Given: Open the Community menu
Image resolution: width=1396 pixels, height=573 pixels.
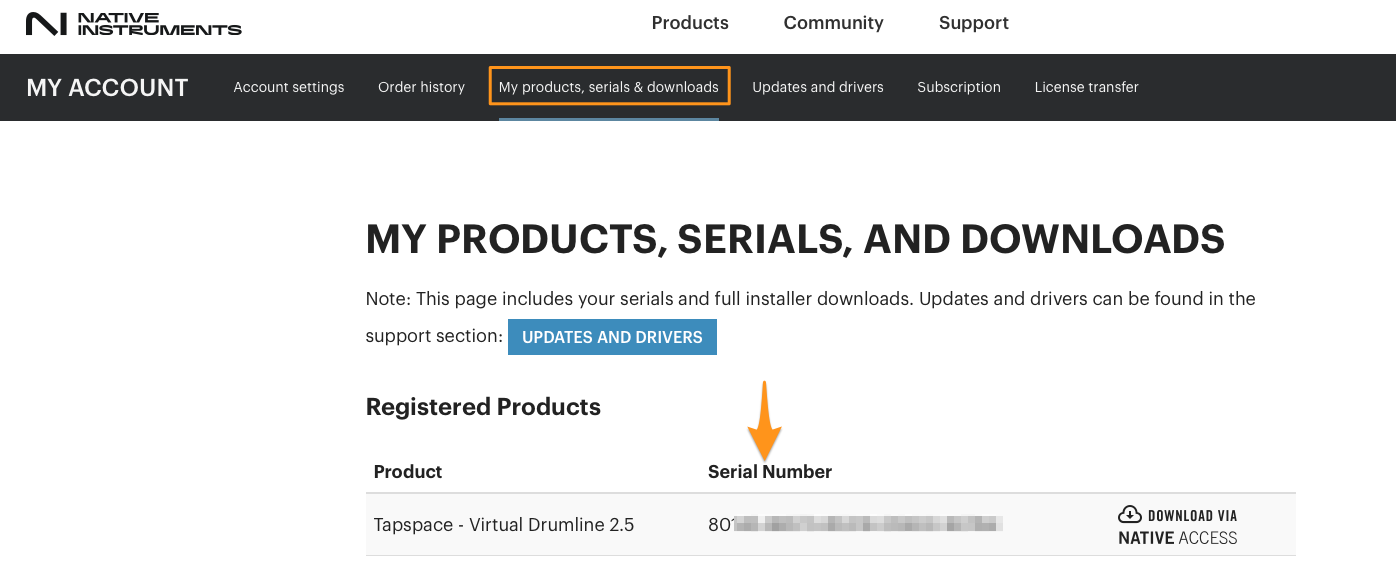Looking at the screenshot, I should coord(833,23).
